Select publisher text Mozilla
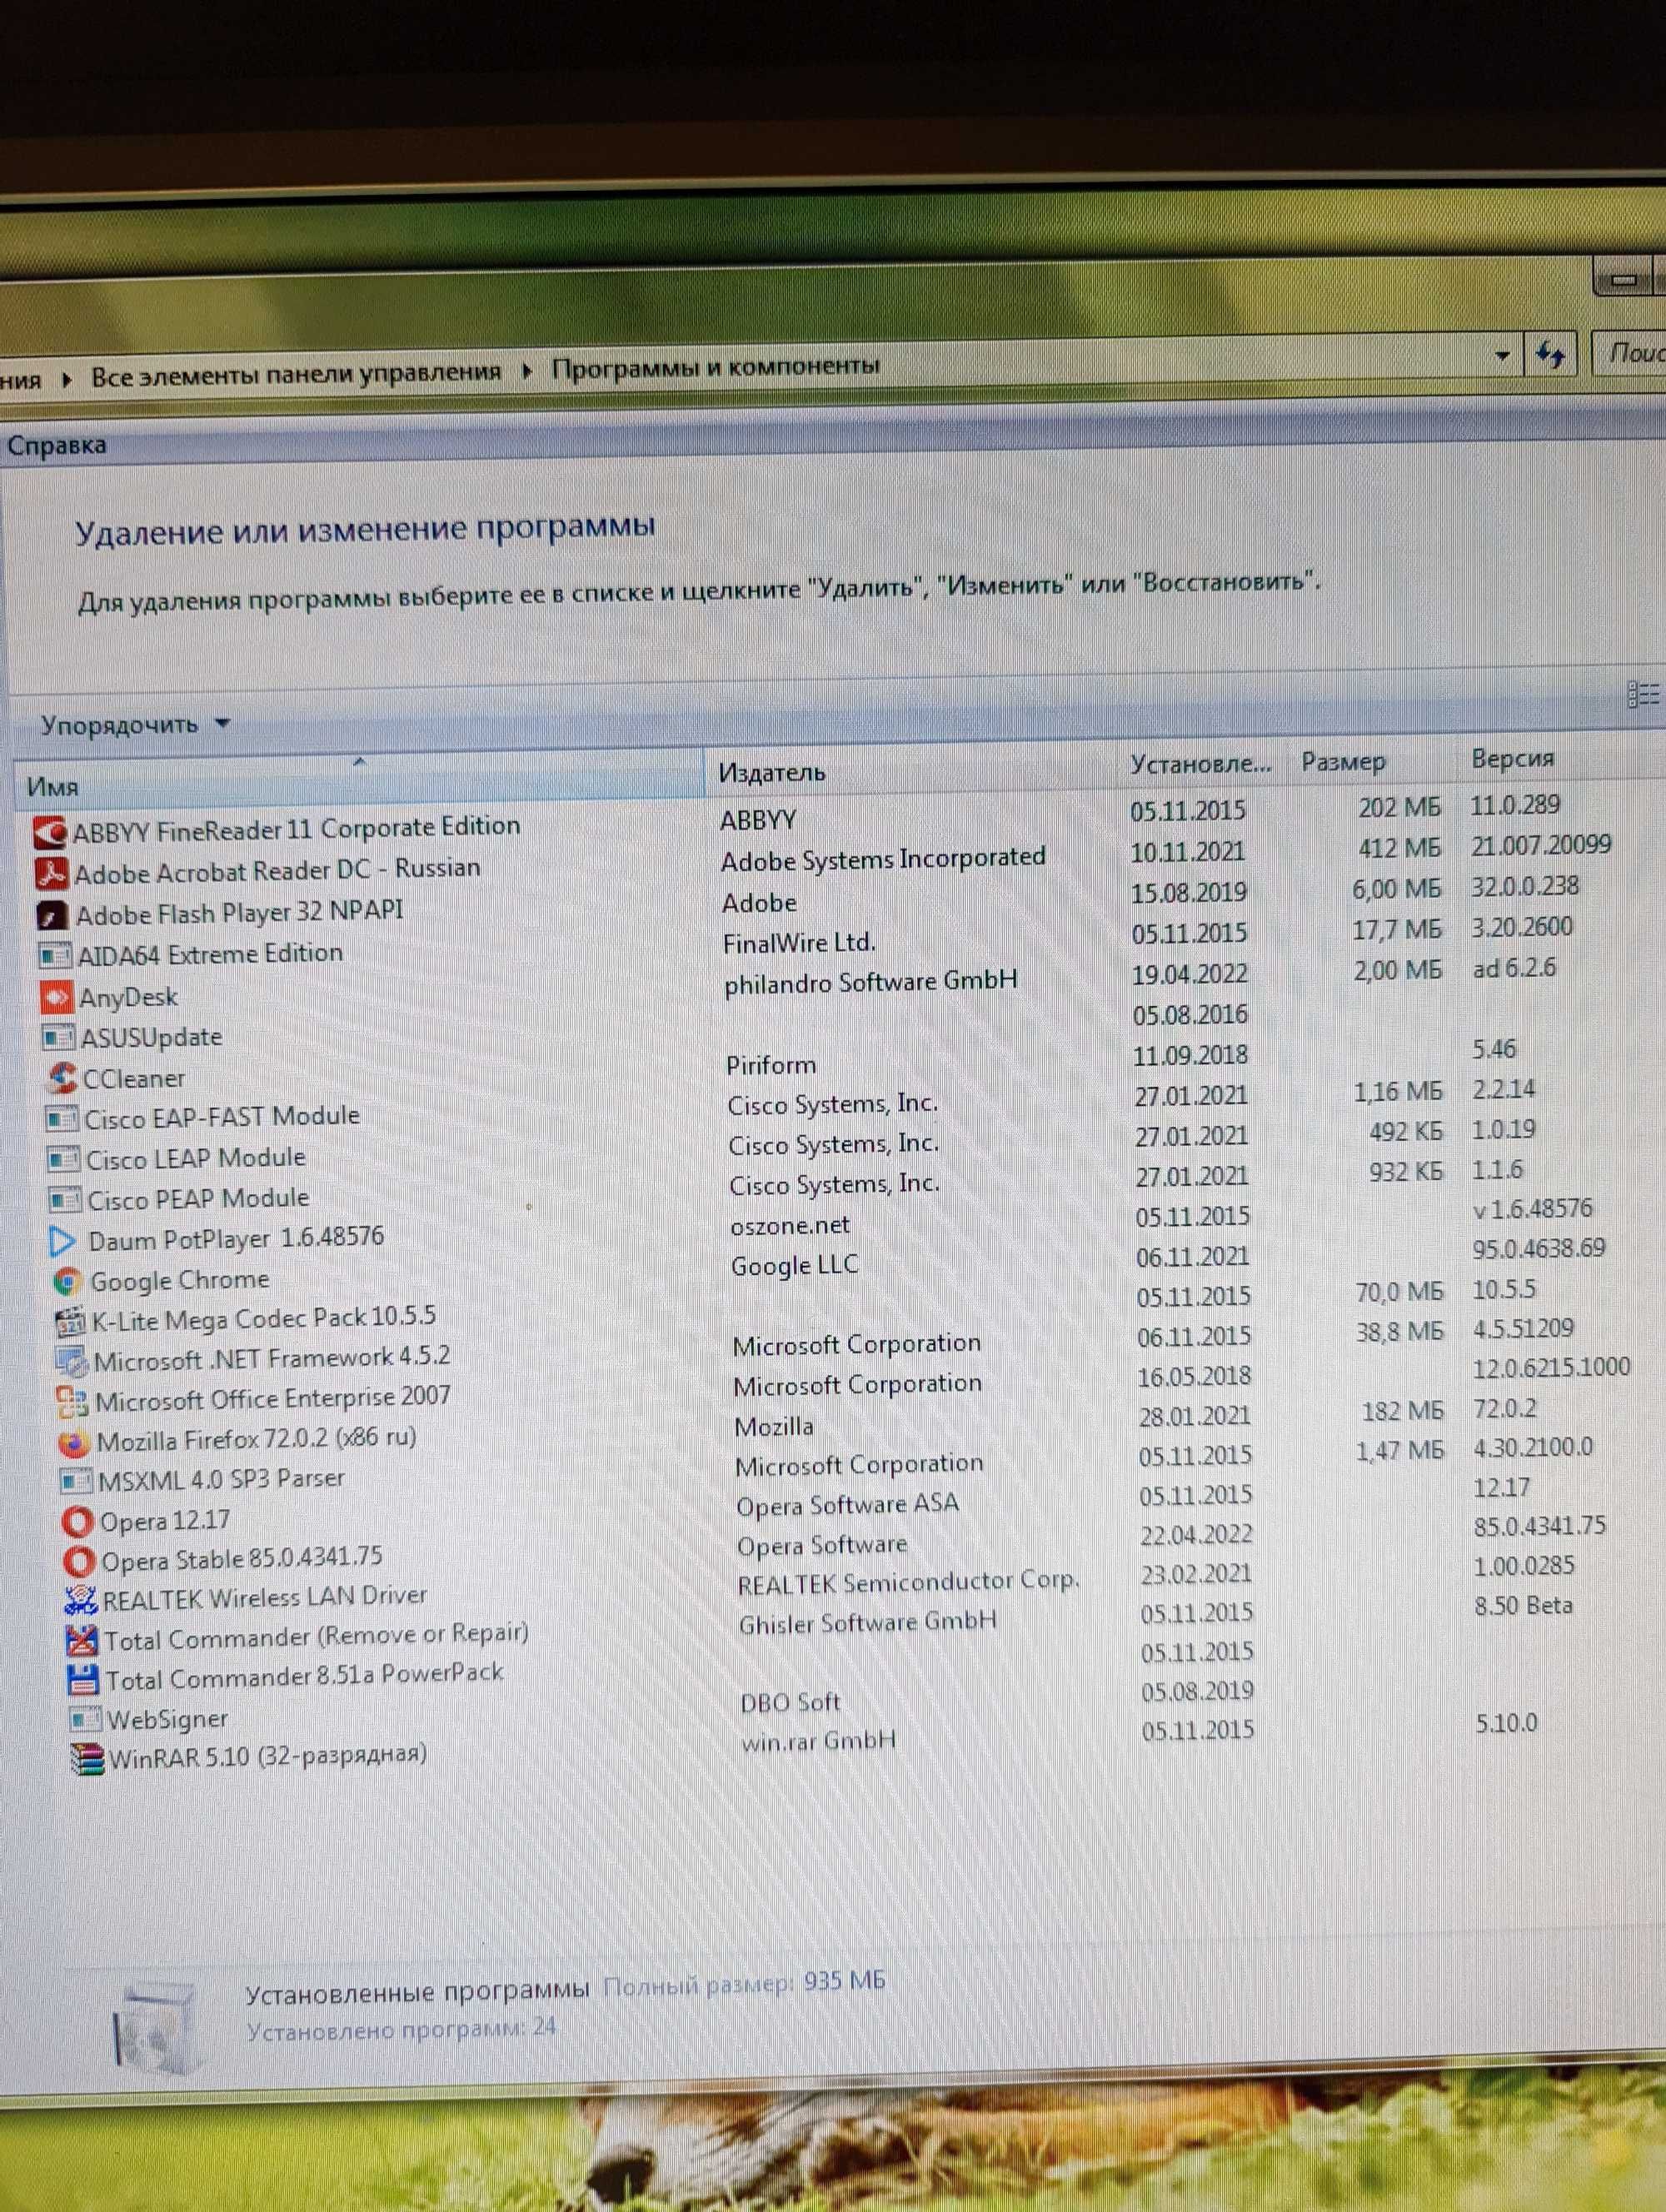This screenshot has width=1666, height=2212. point(774,1426)
